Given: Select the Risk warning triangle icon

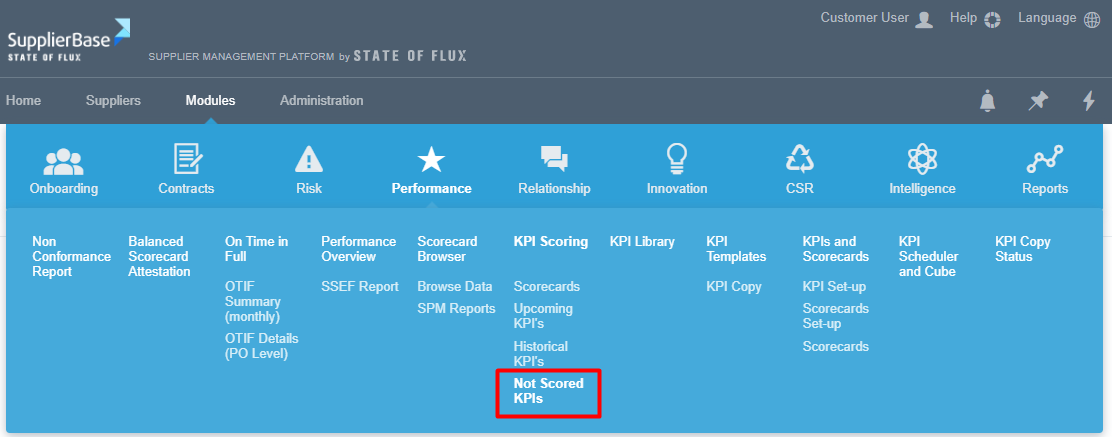Looking at the screenshot, I should [x=309, y=160].
